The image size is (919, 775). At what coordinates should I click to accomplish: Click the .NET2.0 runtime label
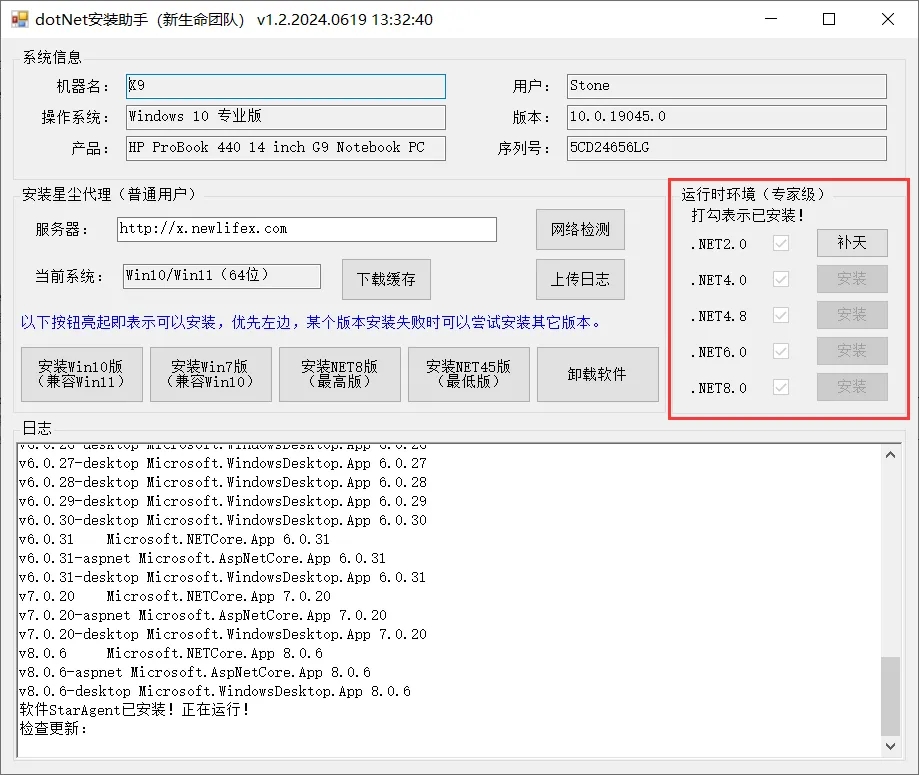pyautogui.click(x=719, y=244)
